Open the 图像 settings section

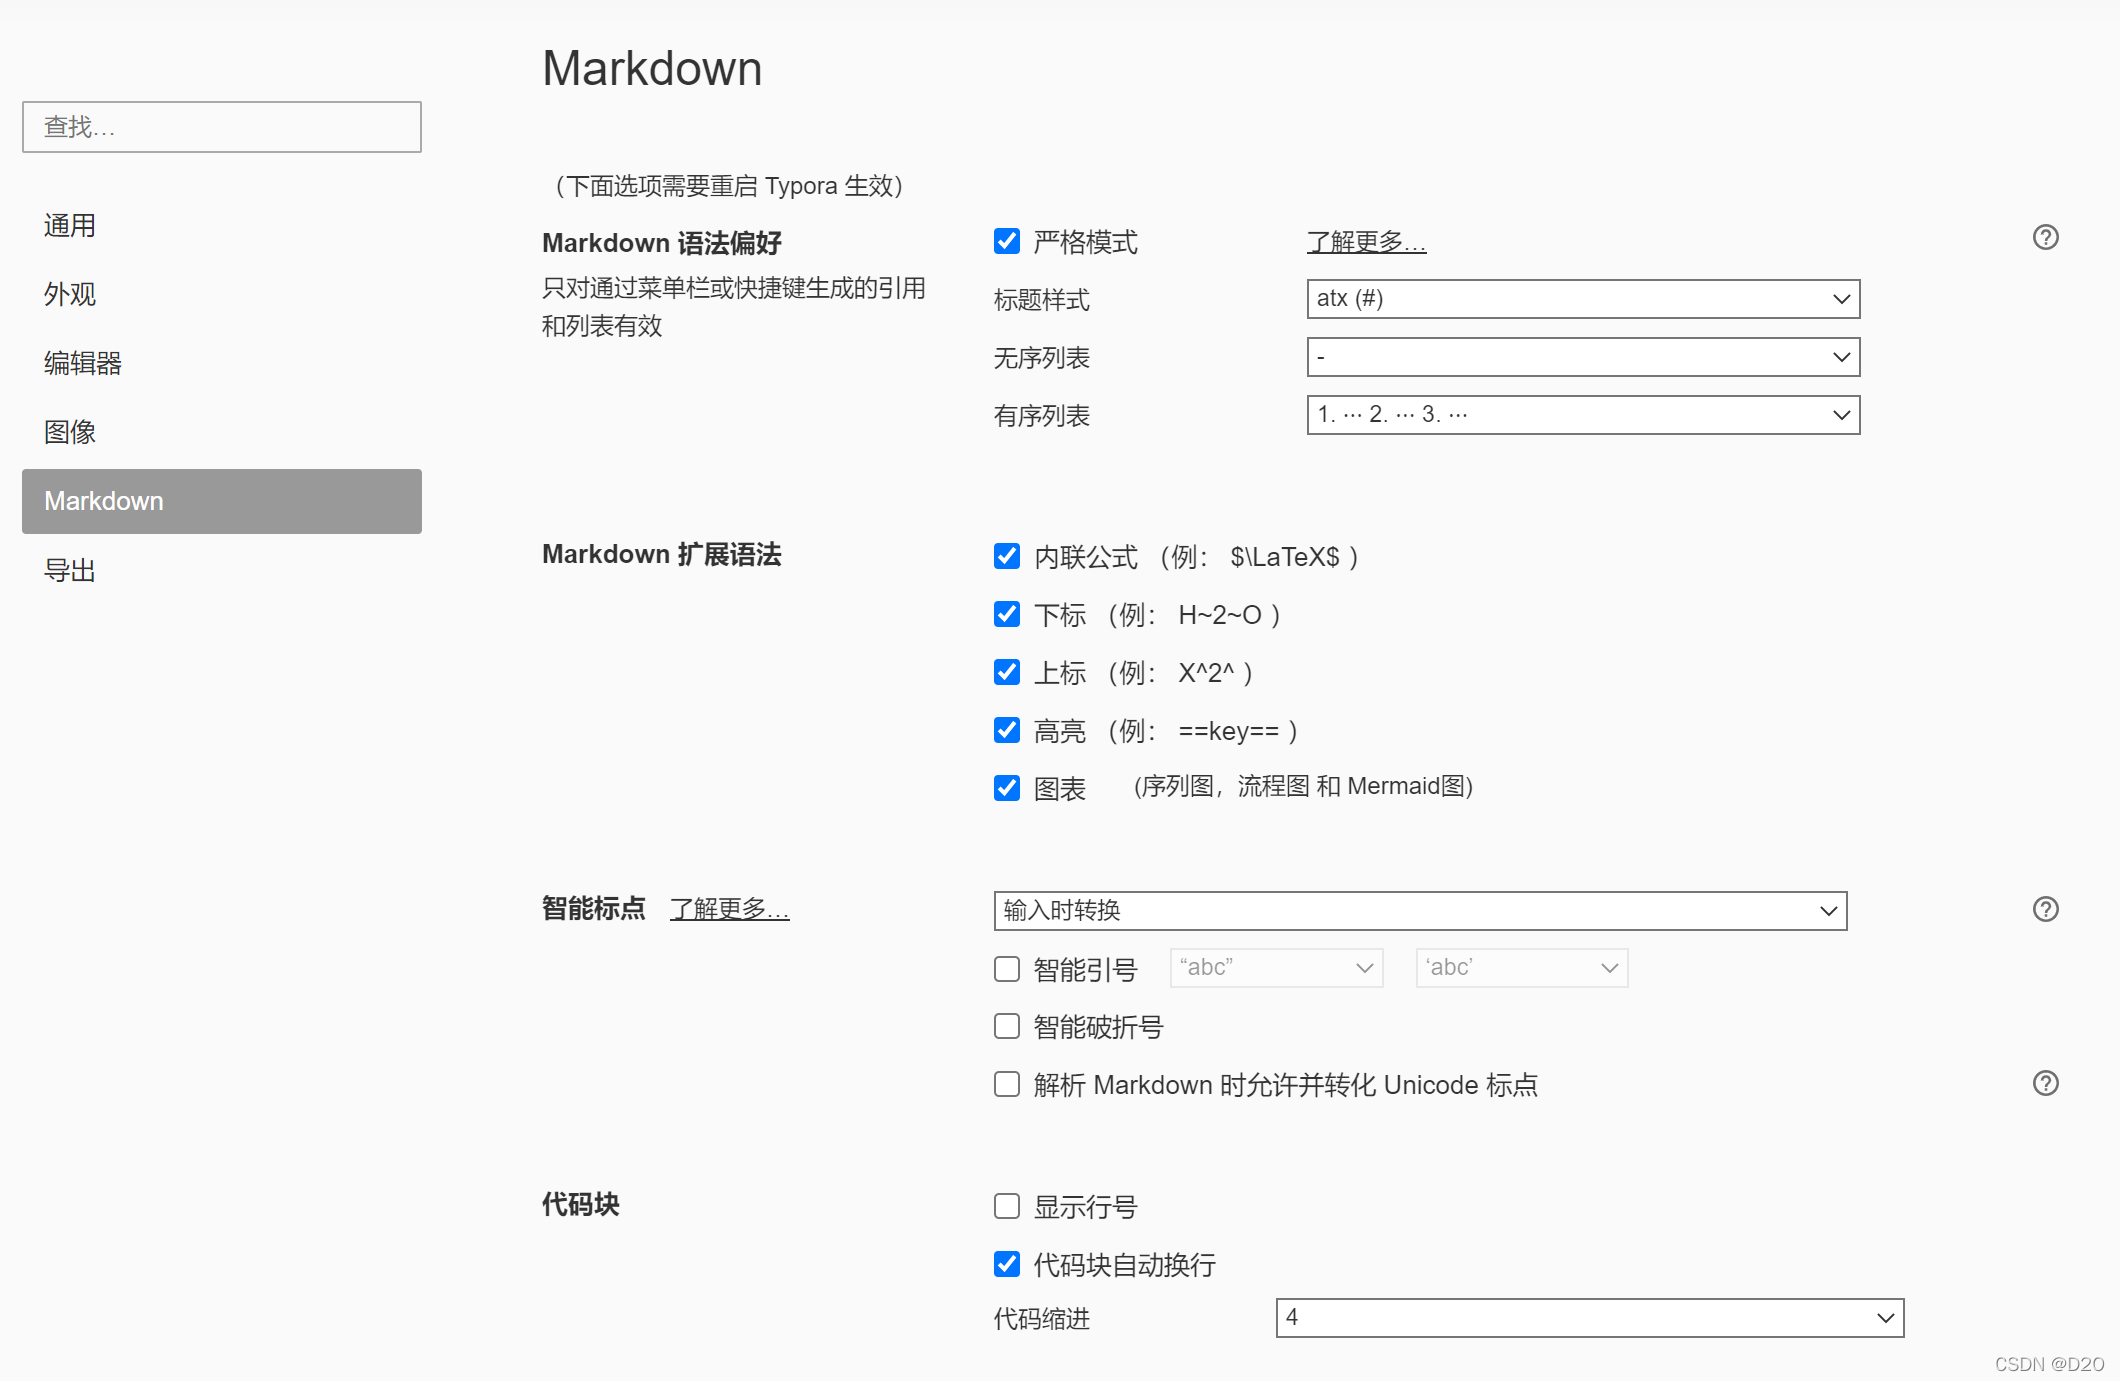coord(222,432)
